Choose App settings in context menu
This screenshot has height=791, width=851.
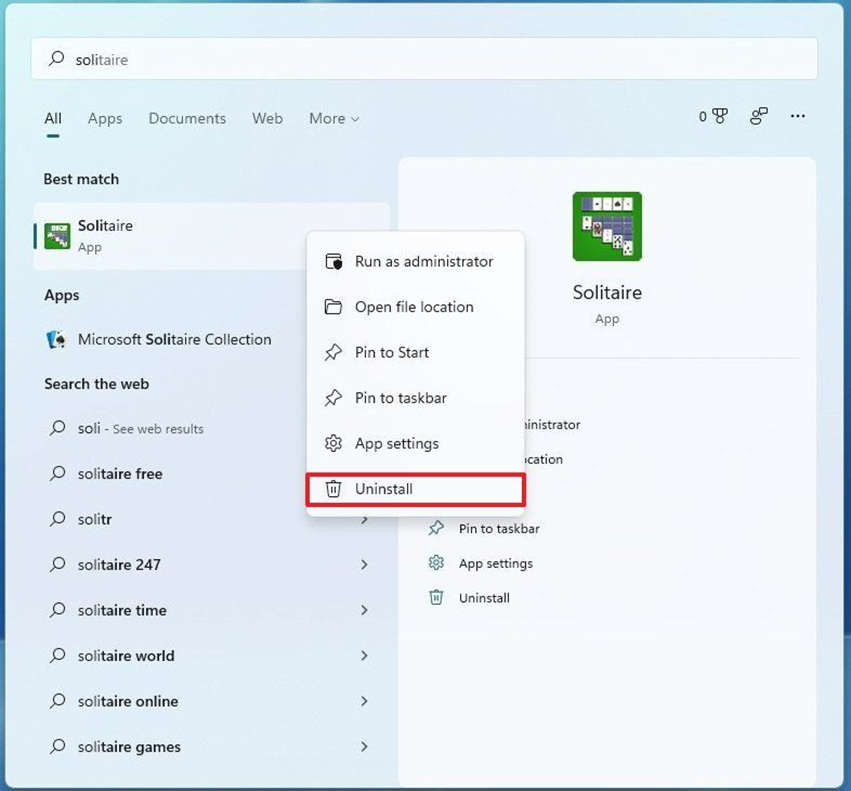coord(415,444)
